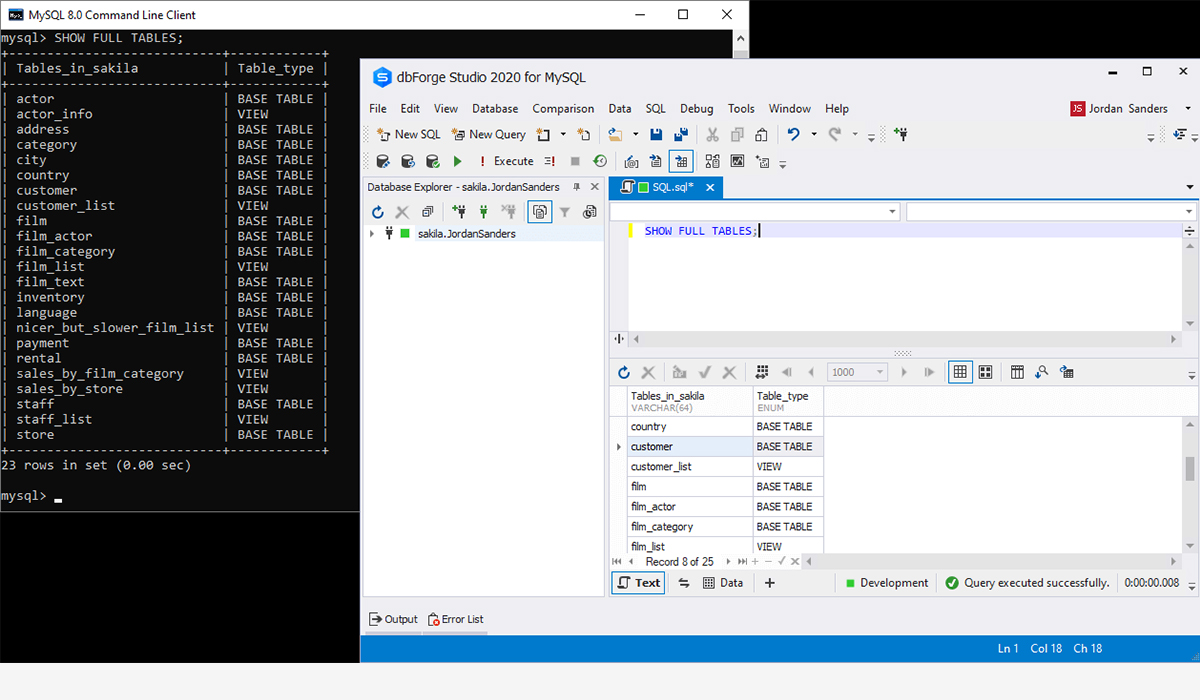Click the New Connection plug icon in Database Explorer
The image size is (1200, 700).
[x=459, y=212]
